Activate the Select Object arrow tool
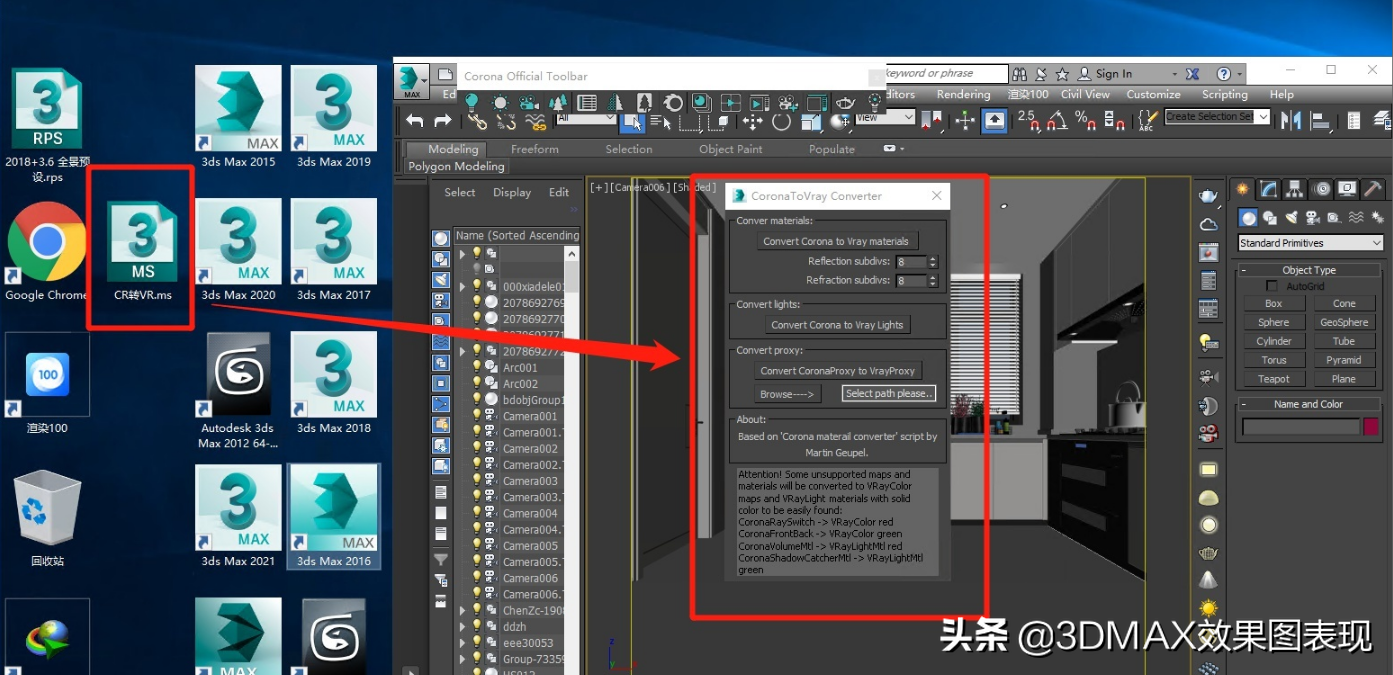 (631, 121)
